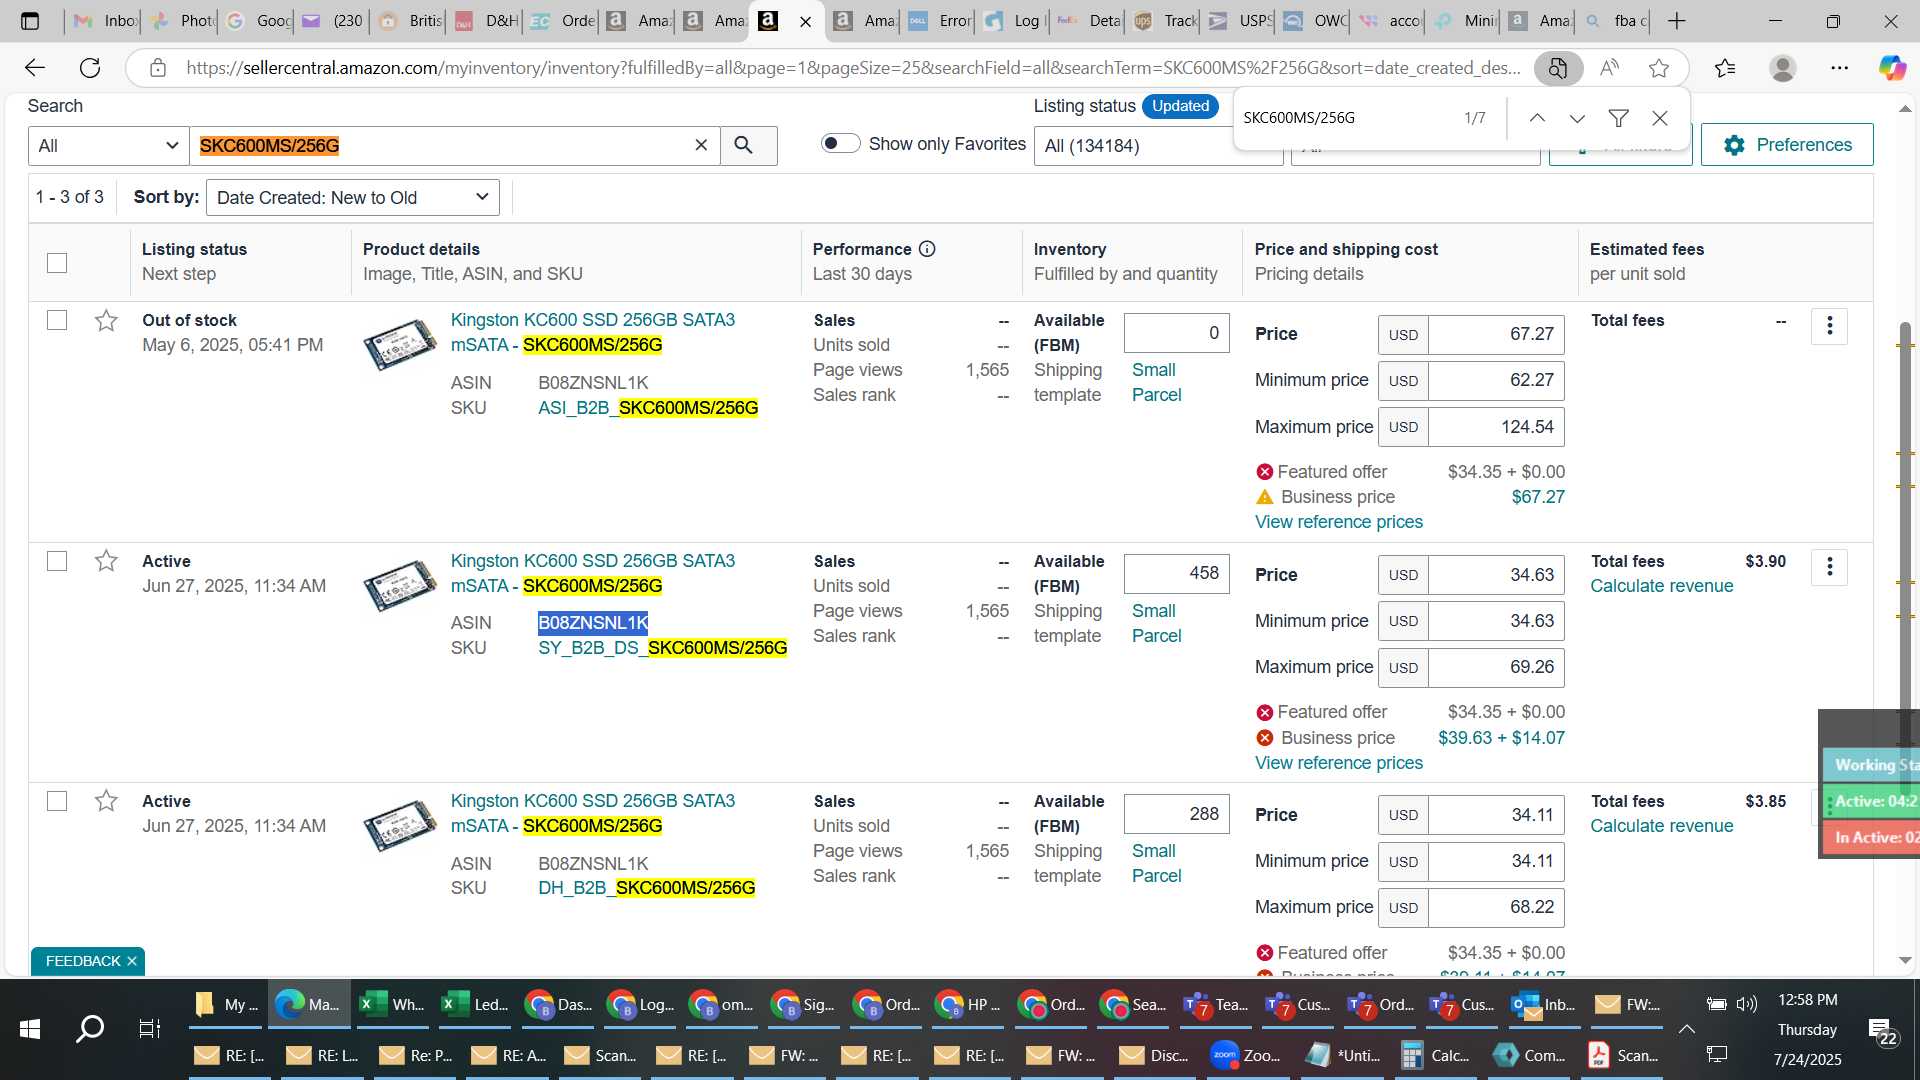Viewport: 1920px width, 1080px height.
Task: Favorite the Out of stock listing star
Action: (x=106, y=321)
